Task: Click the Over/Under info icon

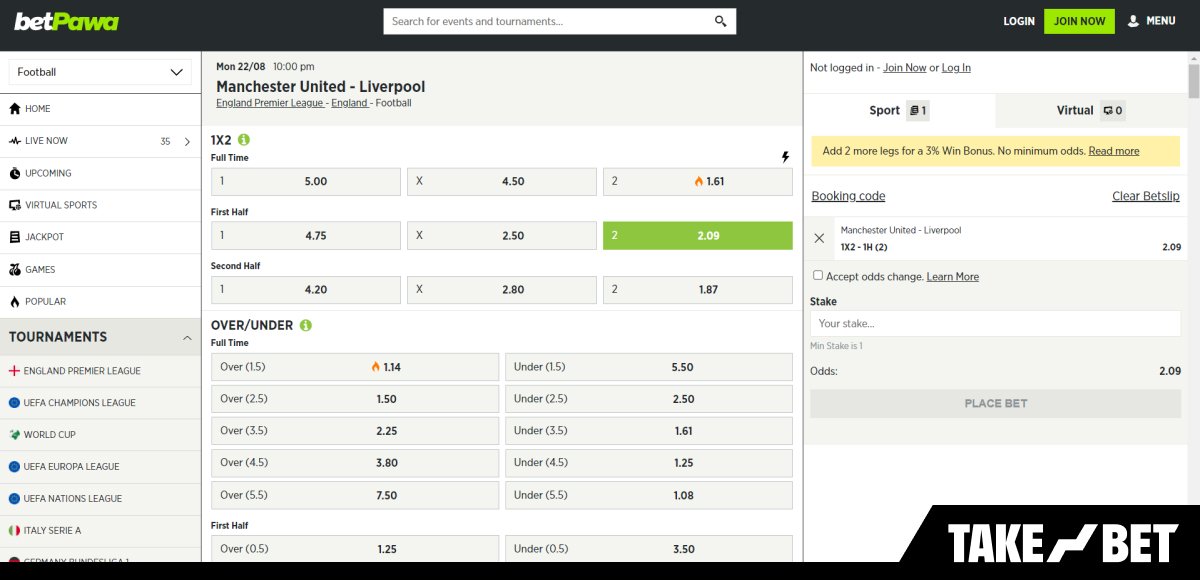Action: [306, 325]
